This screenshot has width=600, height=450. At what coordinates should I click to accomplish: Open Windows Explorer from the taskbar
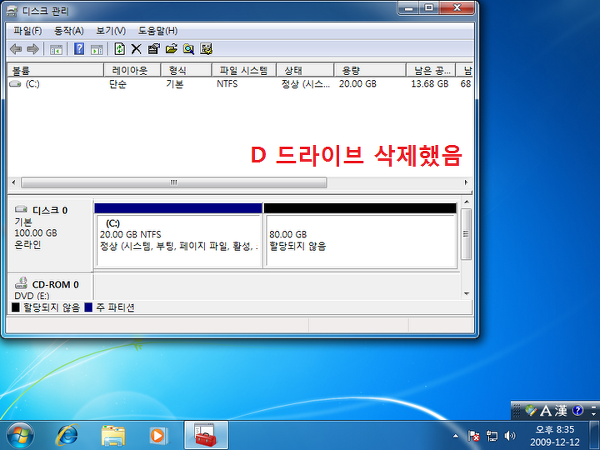pos(113,436)
